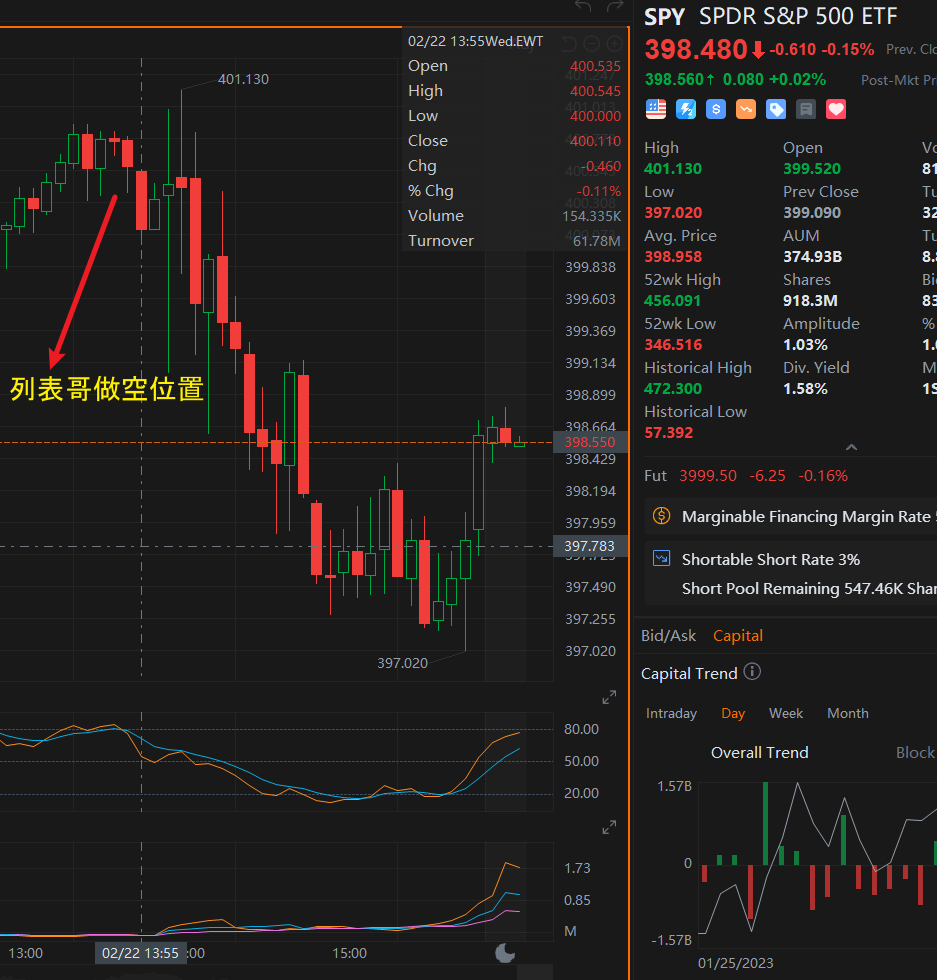Screen dimensions: 937x980
Task: Click the US flag market icon
Action: (656, 109)
